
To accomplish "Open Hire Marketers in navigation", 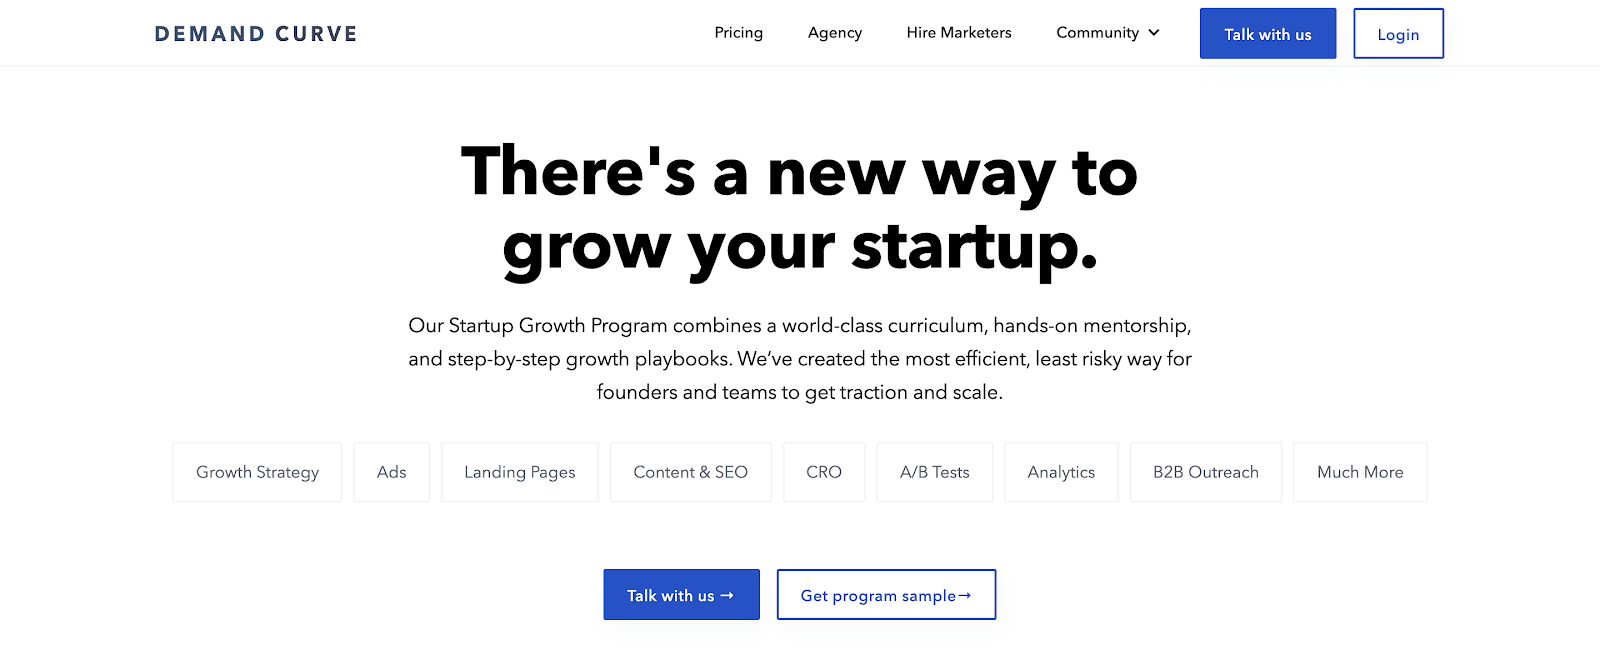I will (x=958, y=33).
